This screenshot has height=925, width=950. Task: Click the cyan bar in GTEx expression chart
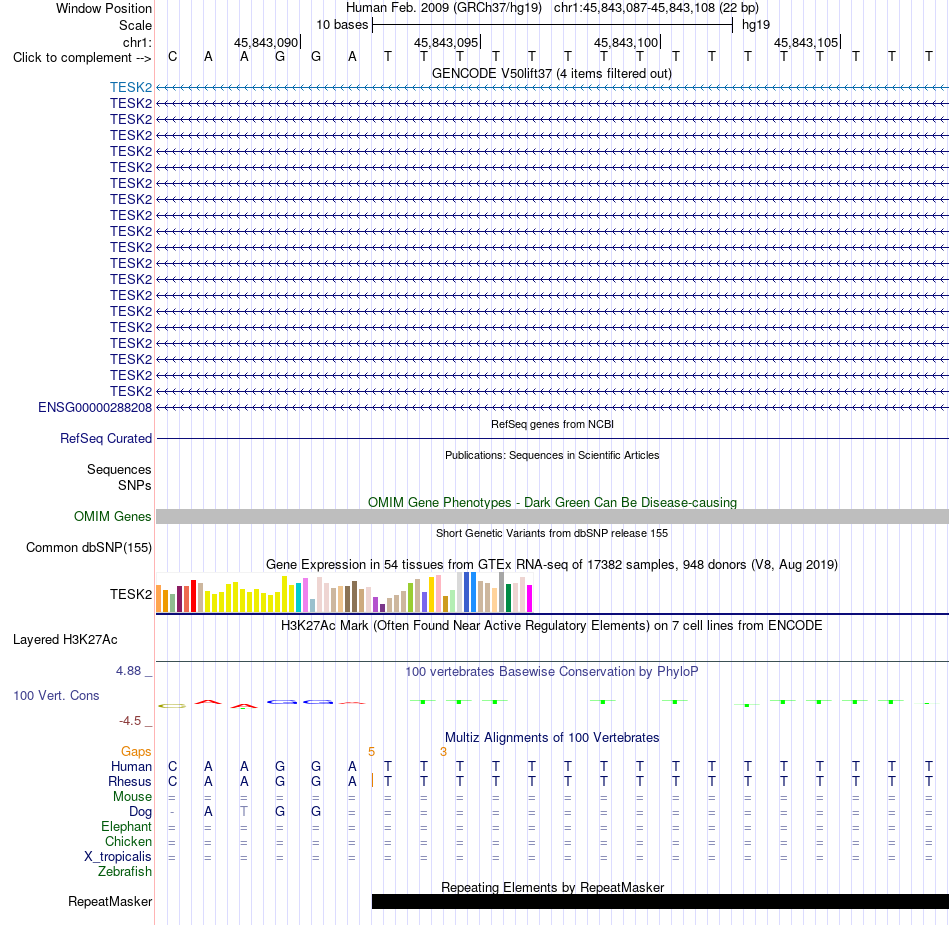click(x=299, y=597)
